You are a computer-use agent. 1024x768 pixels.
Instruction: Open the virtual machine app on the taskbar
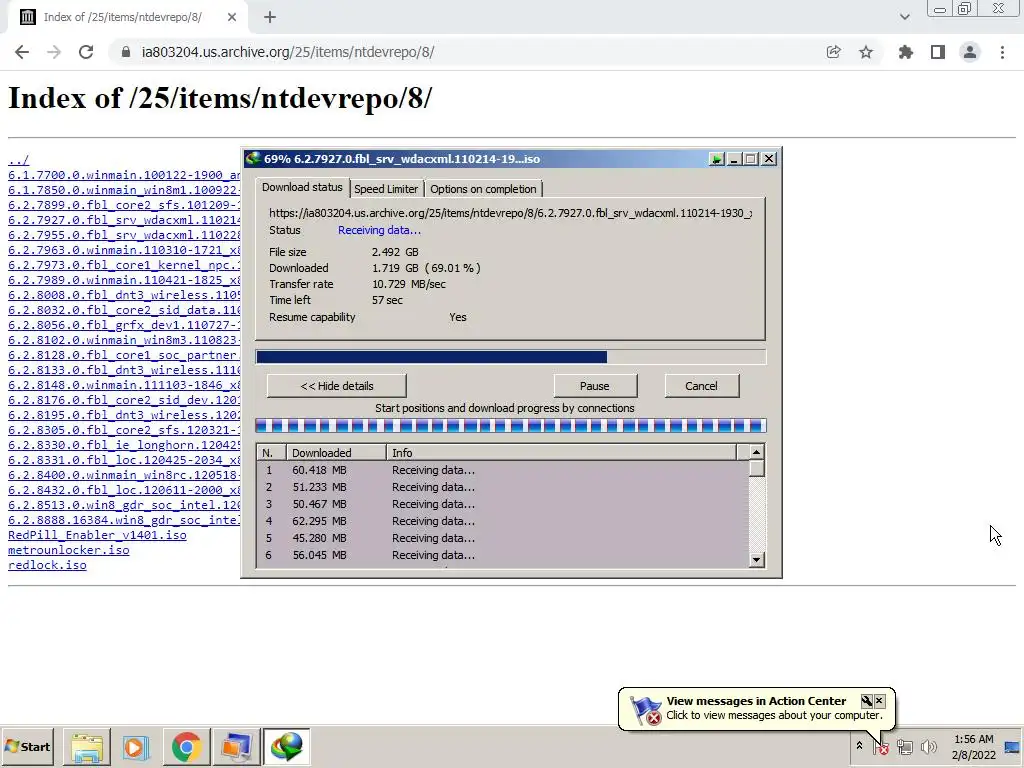pos(236,747)
